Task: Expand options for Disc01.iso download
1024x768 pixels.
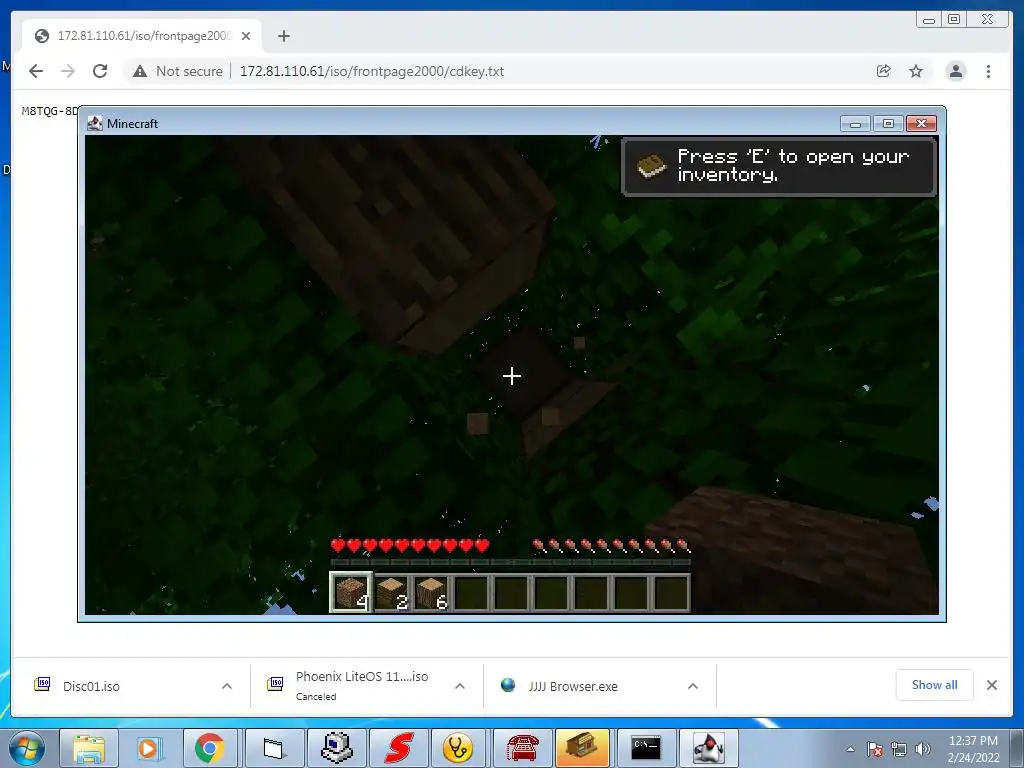Action: coord(227,686)
